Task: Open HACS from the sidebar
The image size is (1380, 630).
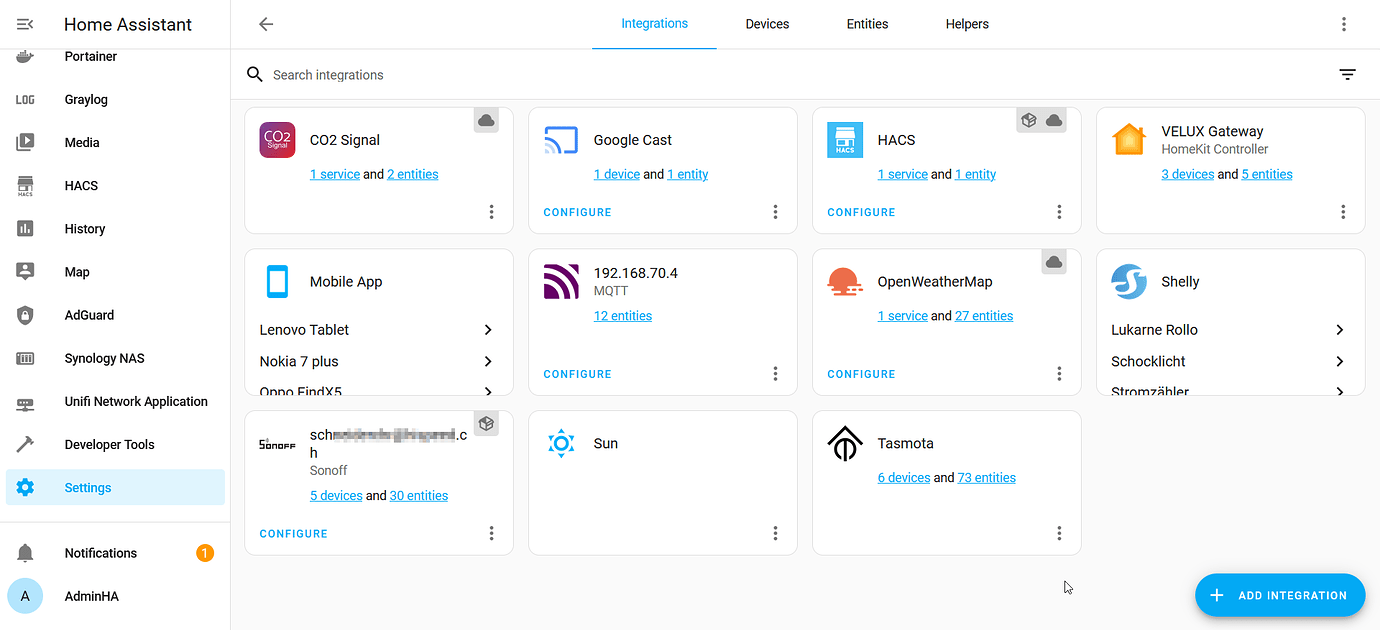Action: pos(81,185)
